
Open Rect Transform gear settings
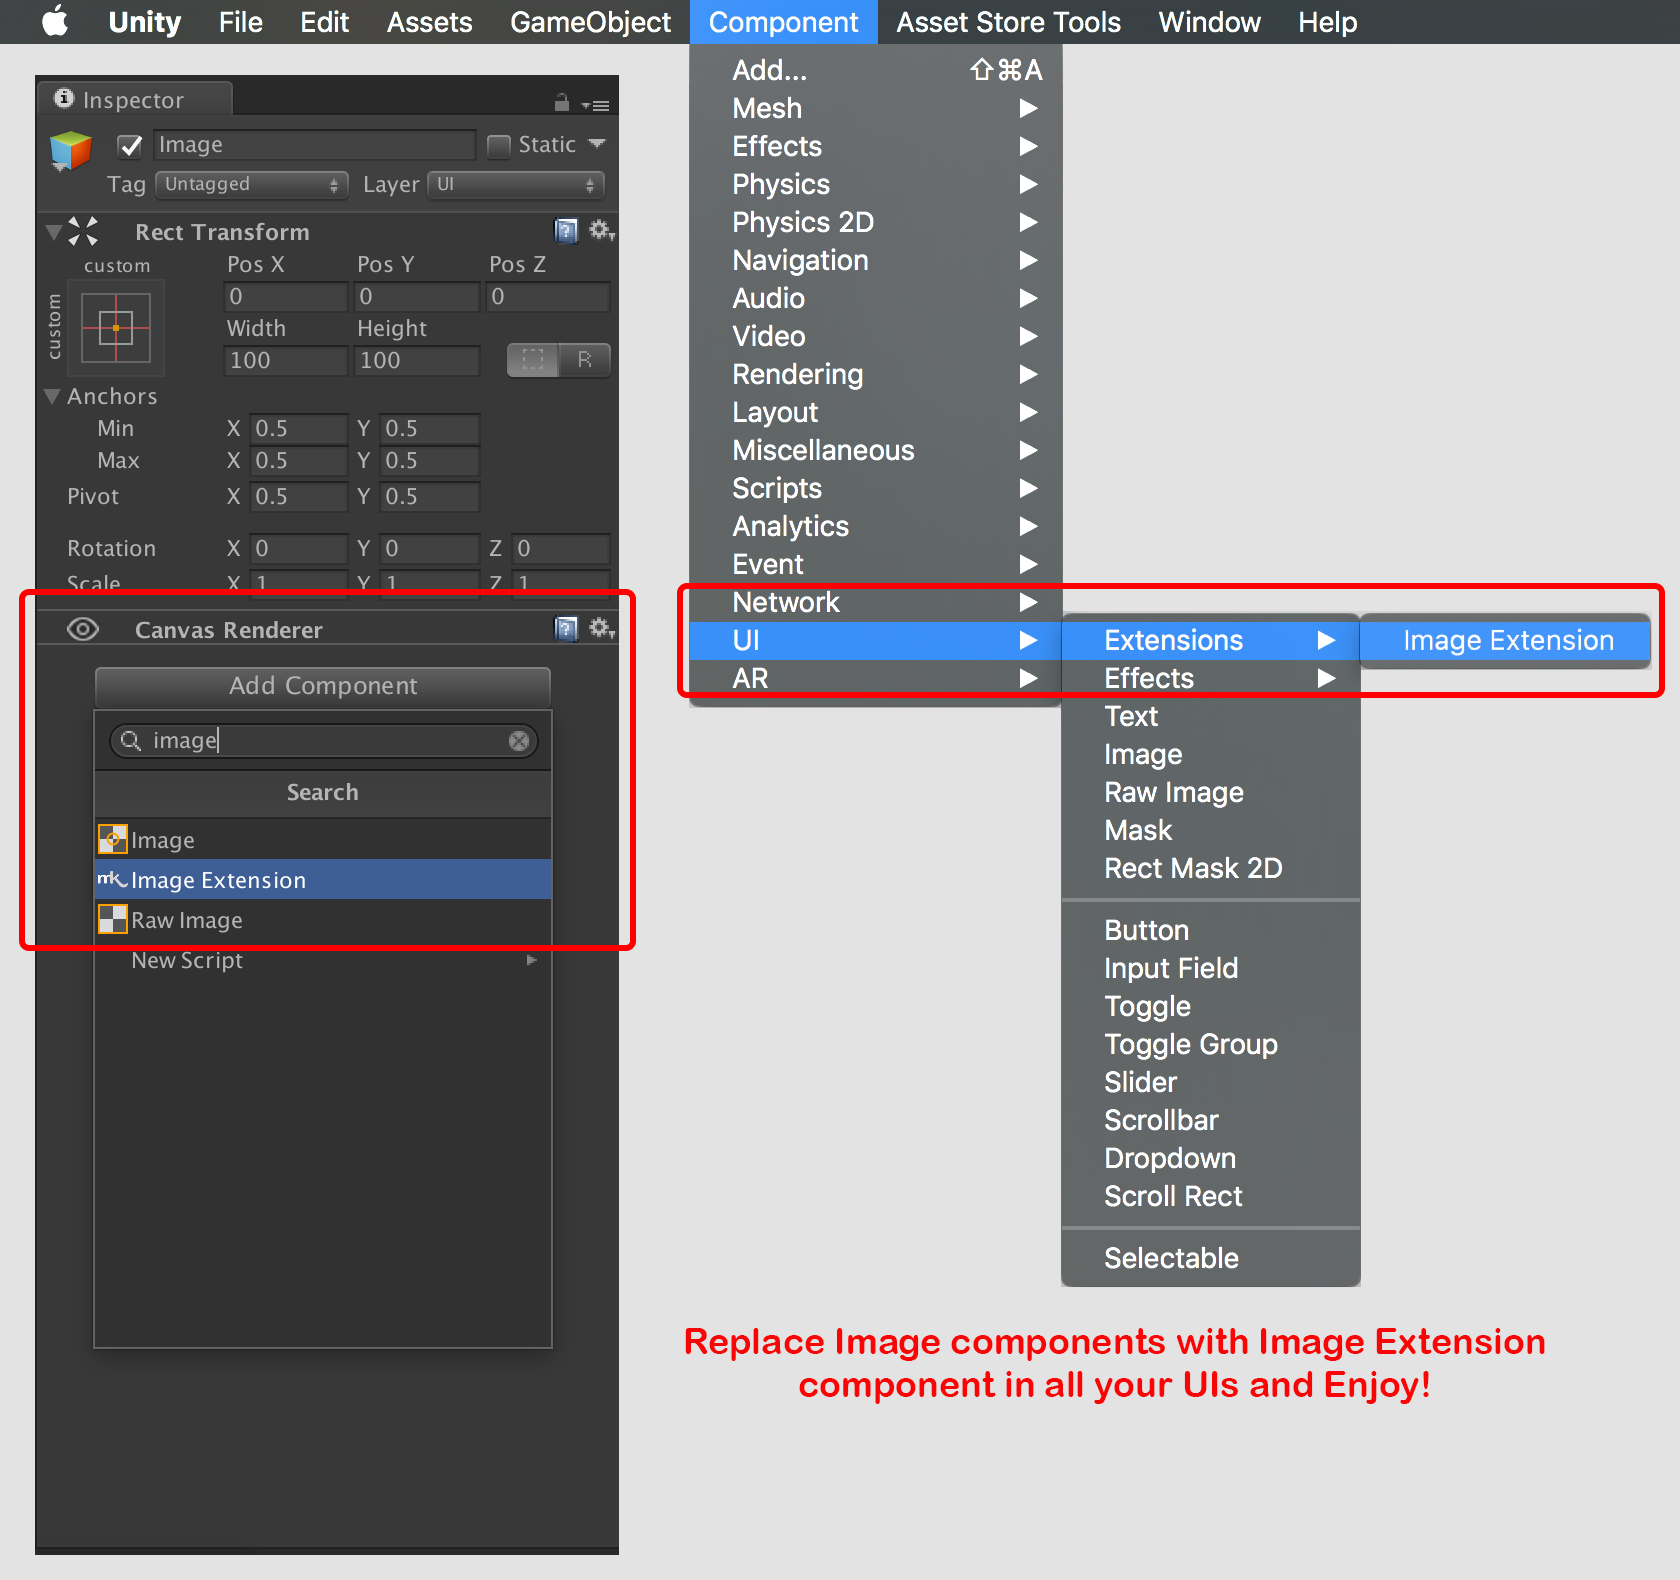pos(601,231)
